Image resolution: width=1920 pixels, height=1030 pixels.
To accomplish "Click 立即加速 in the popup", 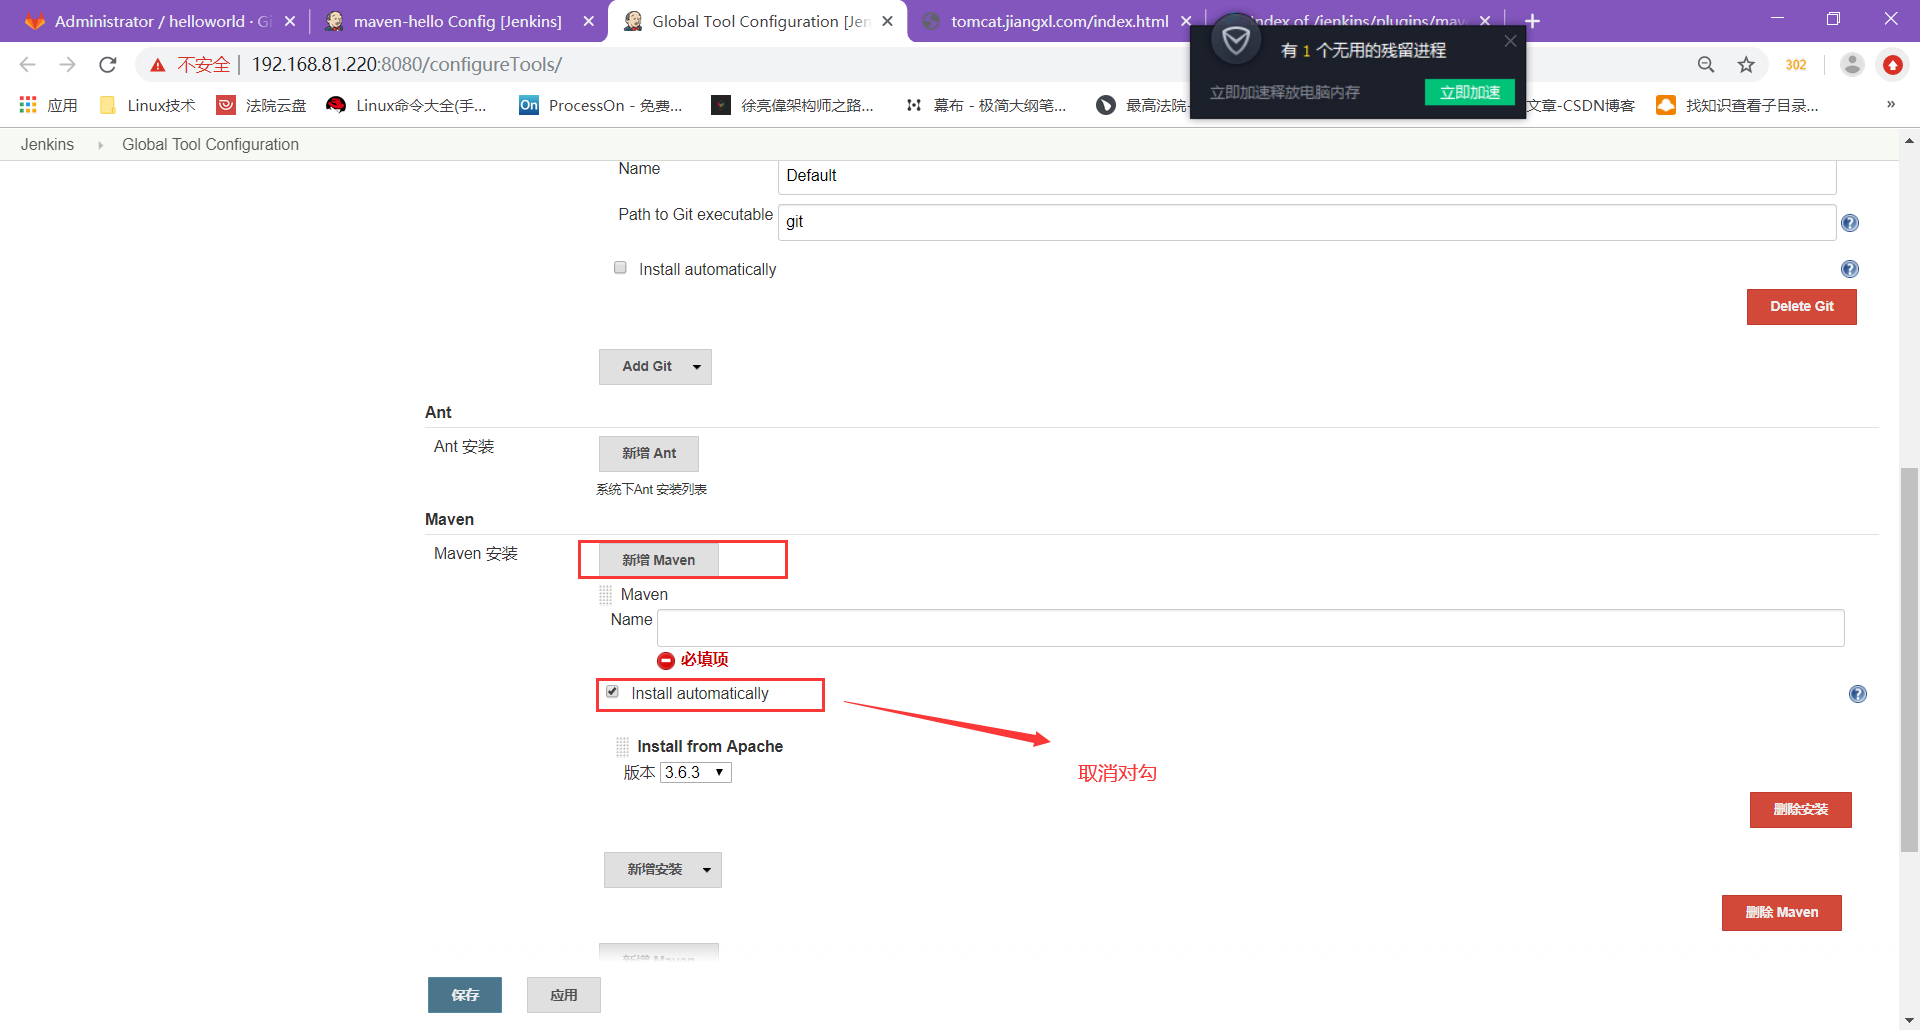I will point(1469,92).
